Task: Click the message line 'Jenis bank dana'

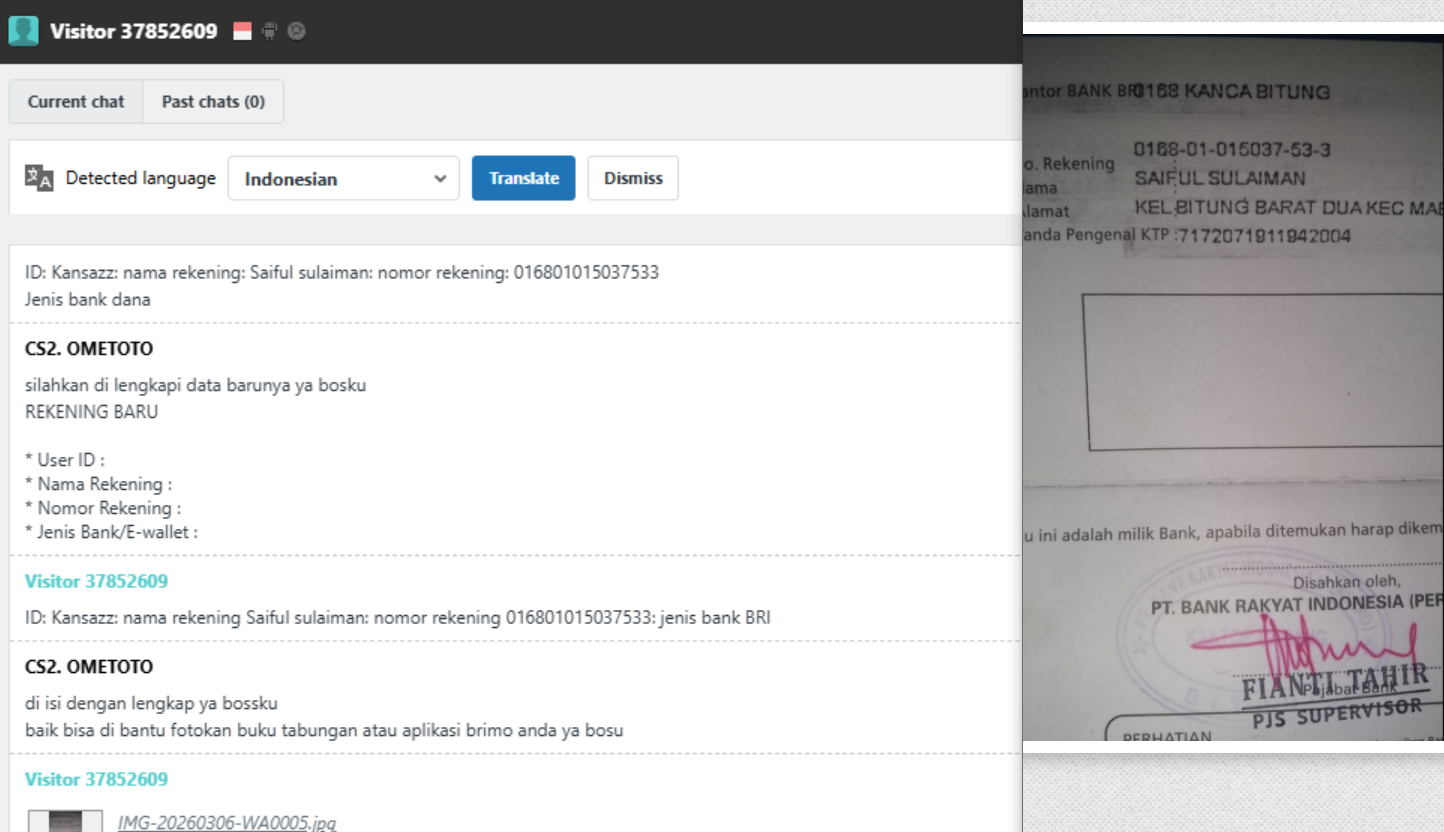Action: coord(88,299)
